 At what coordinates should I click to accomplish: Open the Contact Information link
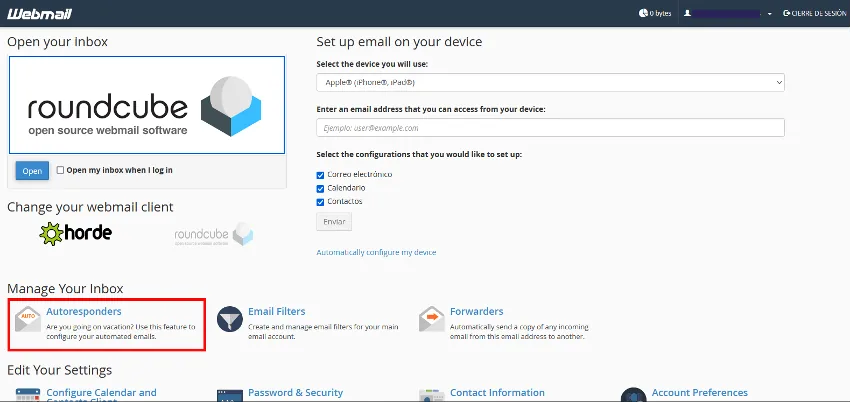(497, 393)
